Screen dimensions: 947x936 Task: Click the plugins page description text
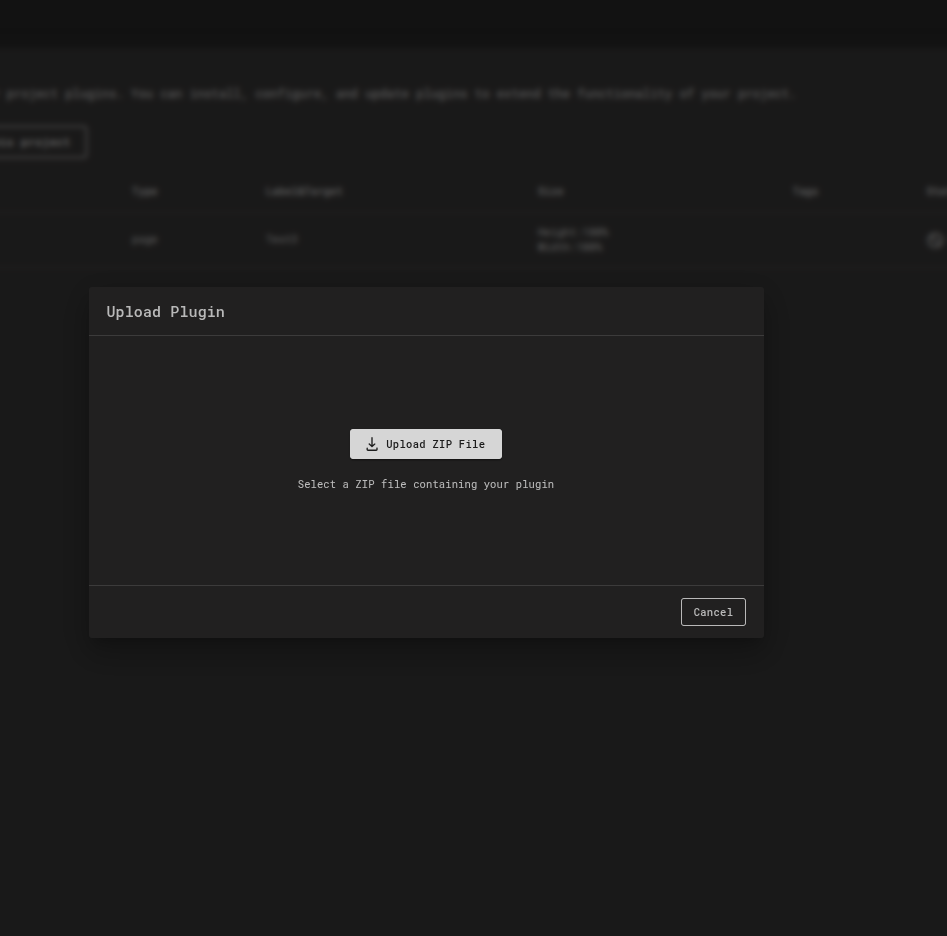398,93
